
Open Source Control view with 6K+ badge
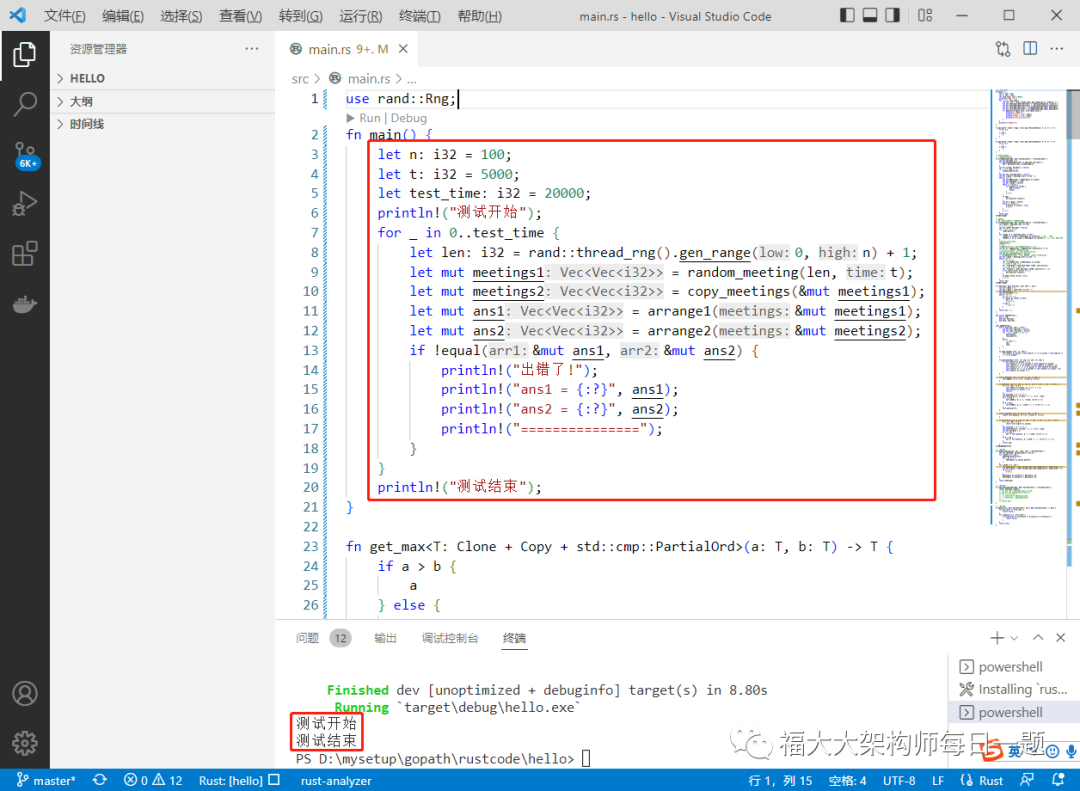click(25, 156)
